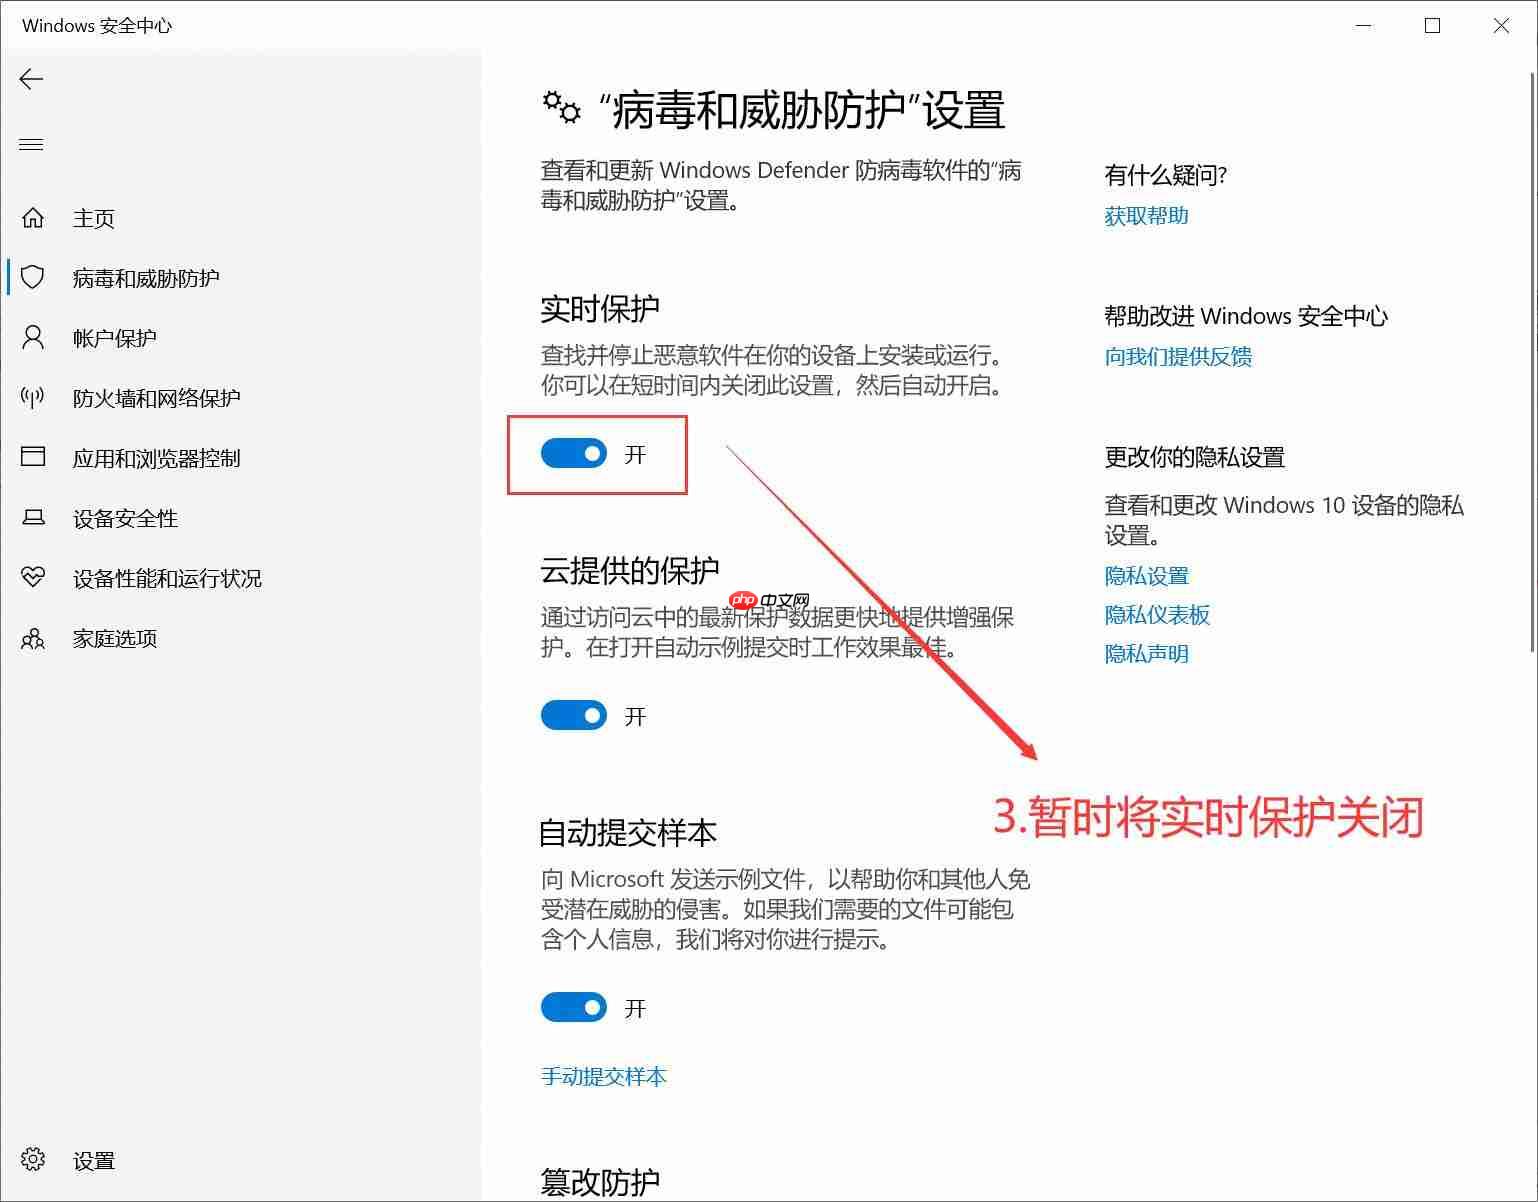The image size is (1538, 1202).
Task: Open 隐私设置 link
Action: 1146,575
